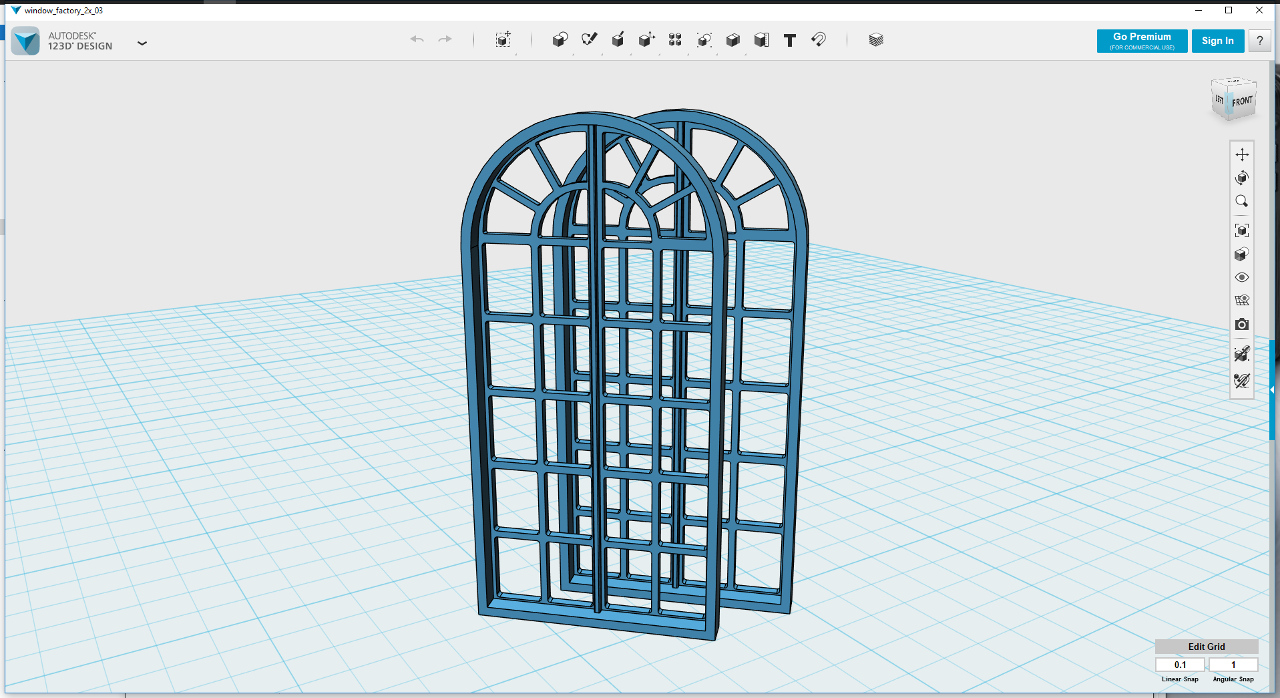Image resolution: width=1280 pixels, height=698 pixels.
Task: Toggle solids visibility eye icon
Action: pos(1242,277)
